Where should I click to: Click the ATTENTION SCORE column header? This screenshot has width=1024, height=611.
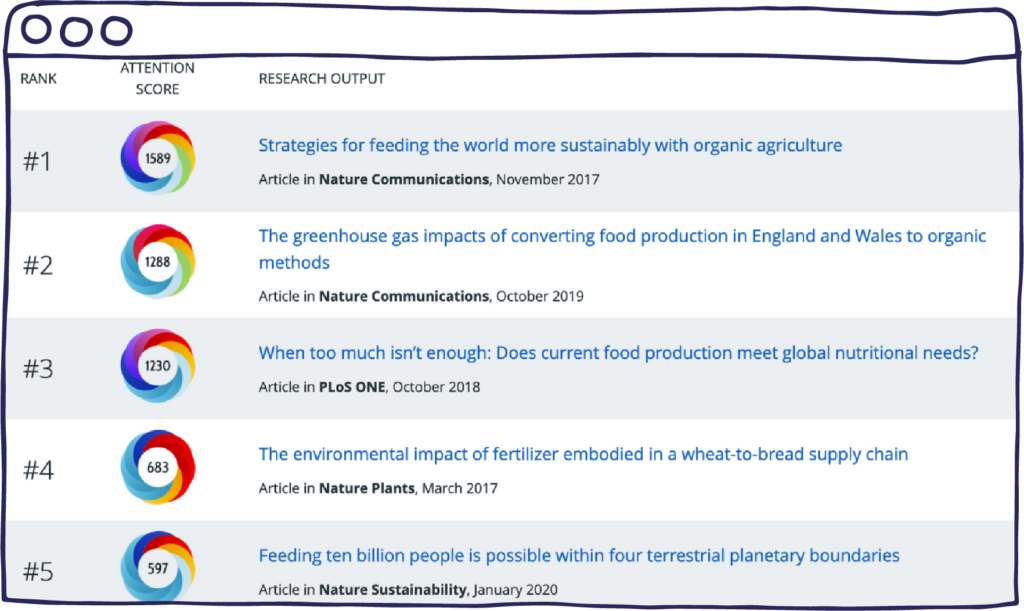[157, 78]
